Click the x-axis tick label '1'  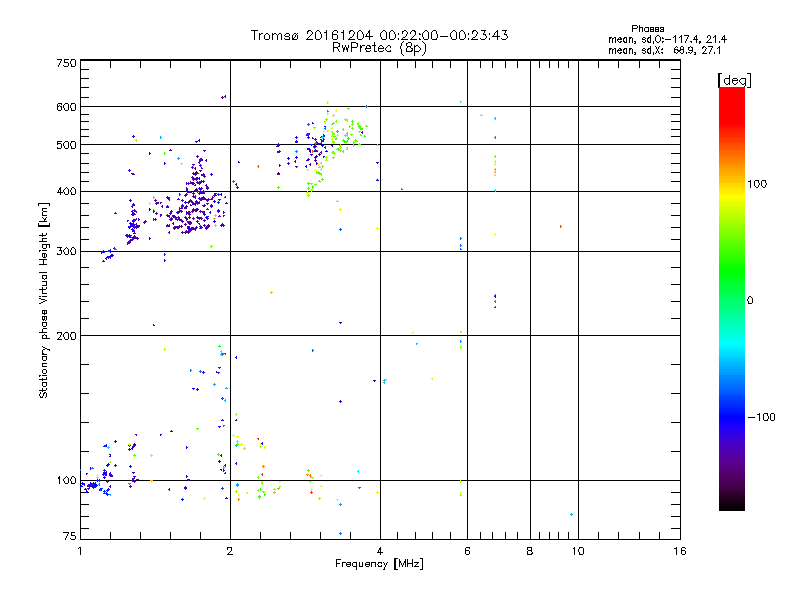pyautogui.click(x=80, y=551)
